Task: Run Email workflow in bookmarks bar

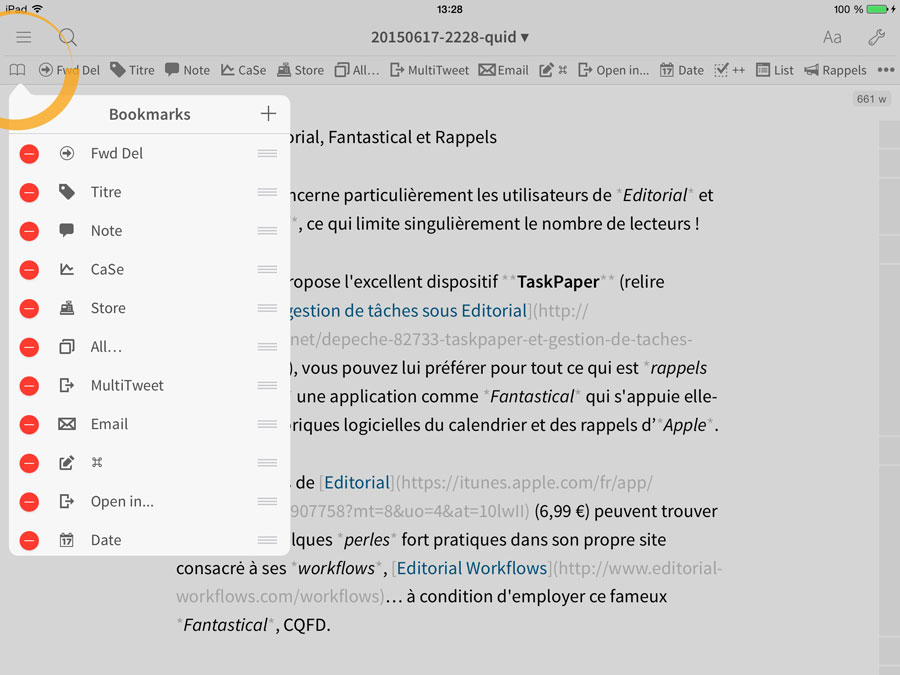Action: 503,70
